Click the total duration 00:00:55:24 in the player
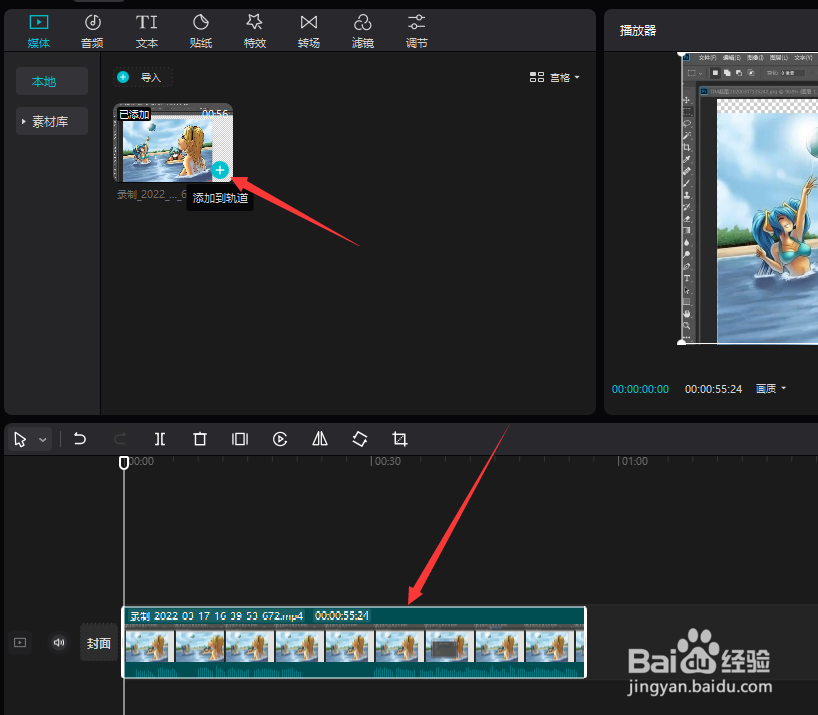818x715 pixels. pos(713,389)
